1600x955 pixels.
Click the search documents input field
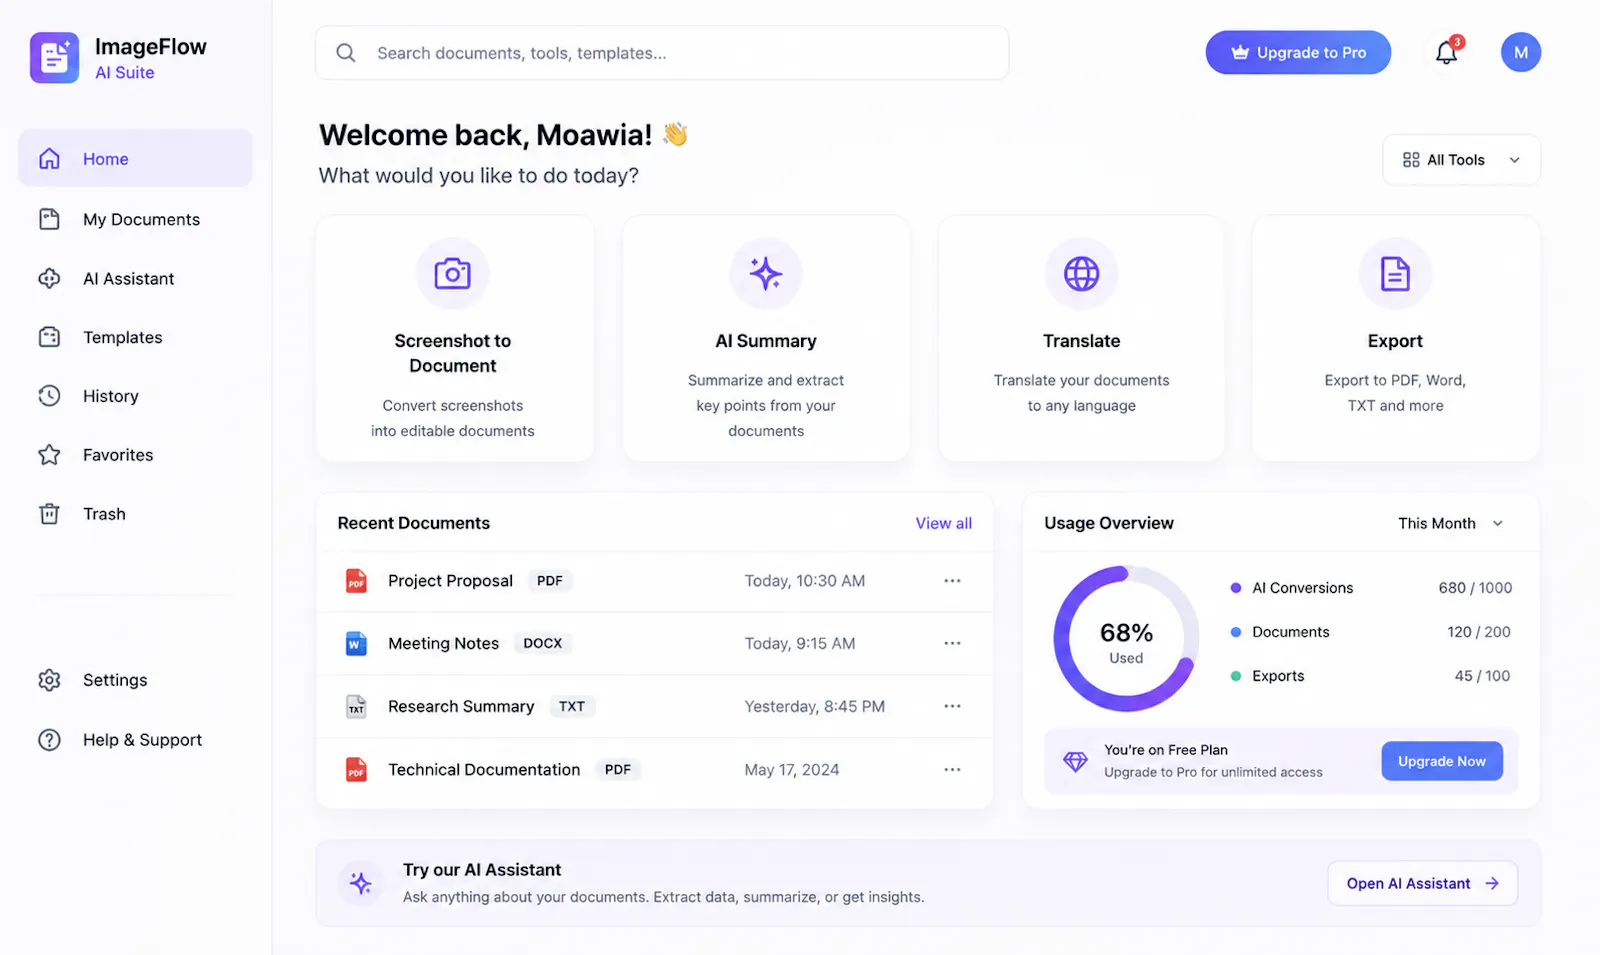tap(662, 53)
